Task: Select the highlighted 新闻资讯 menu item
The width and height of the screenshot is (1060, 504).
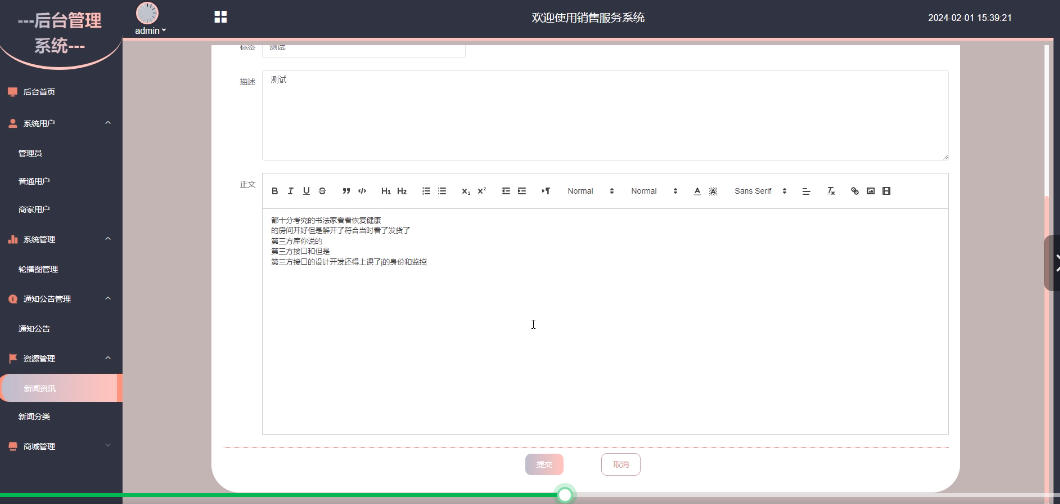Action: point(61,388)
